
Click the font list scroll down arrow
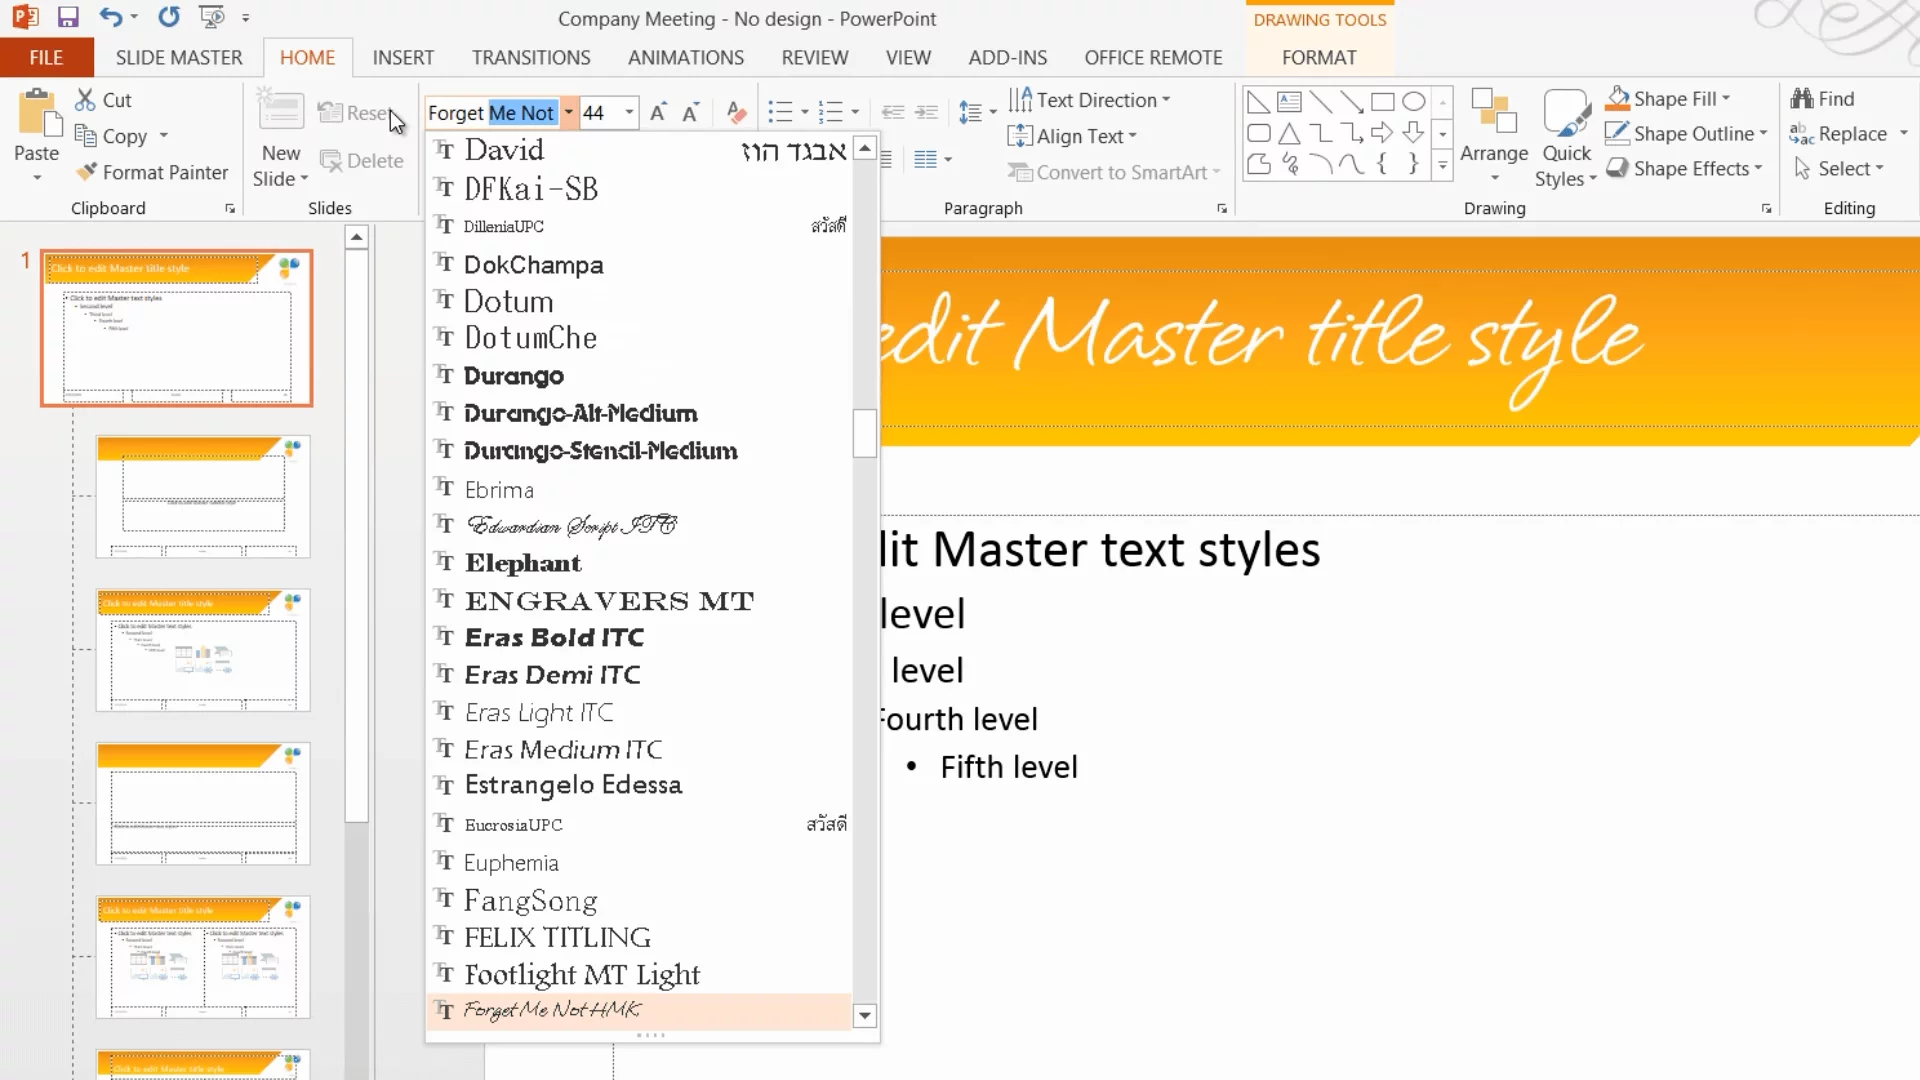865,1016
